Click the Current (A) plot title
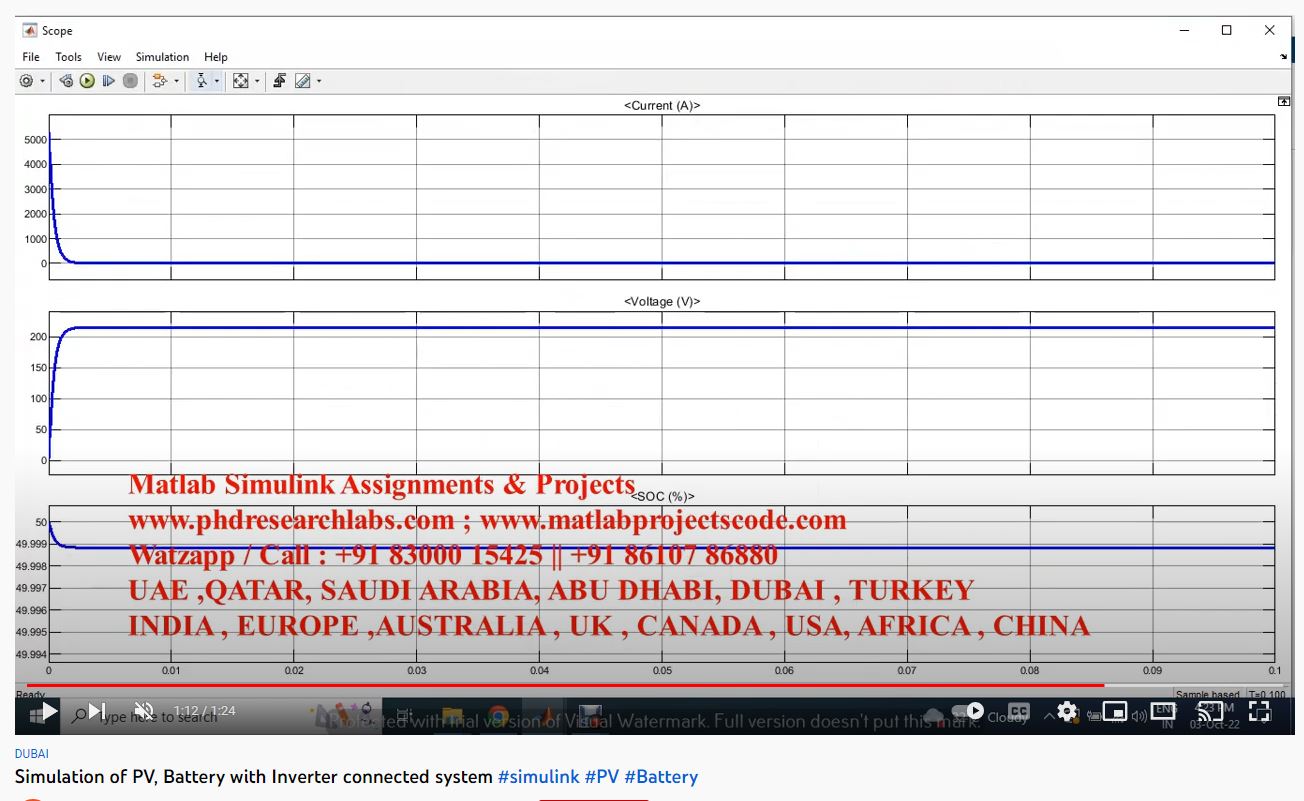The image size is (1304, 801). click(662, 105)
